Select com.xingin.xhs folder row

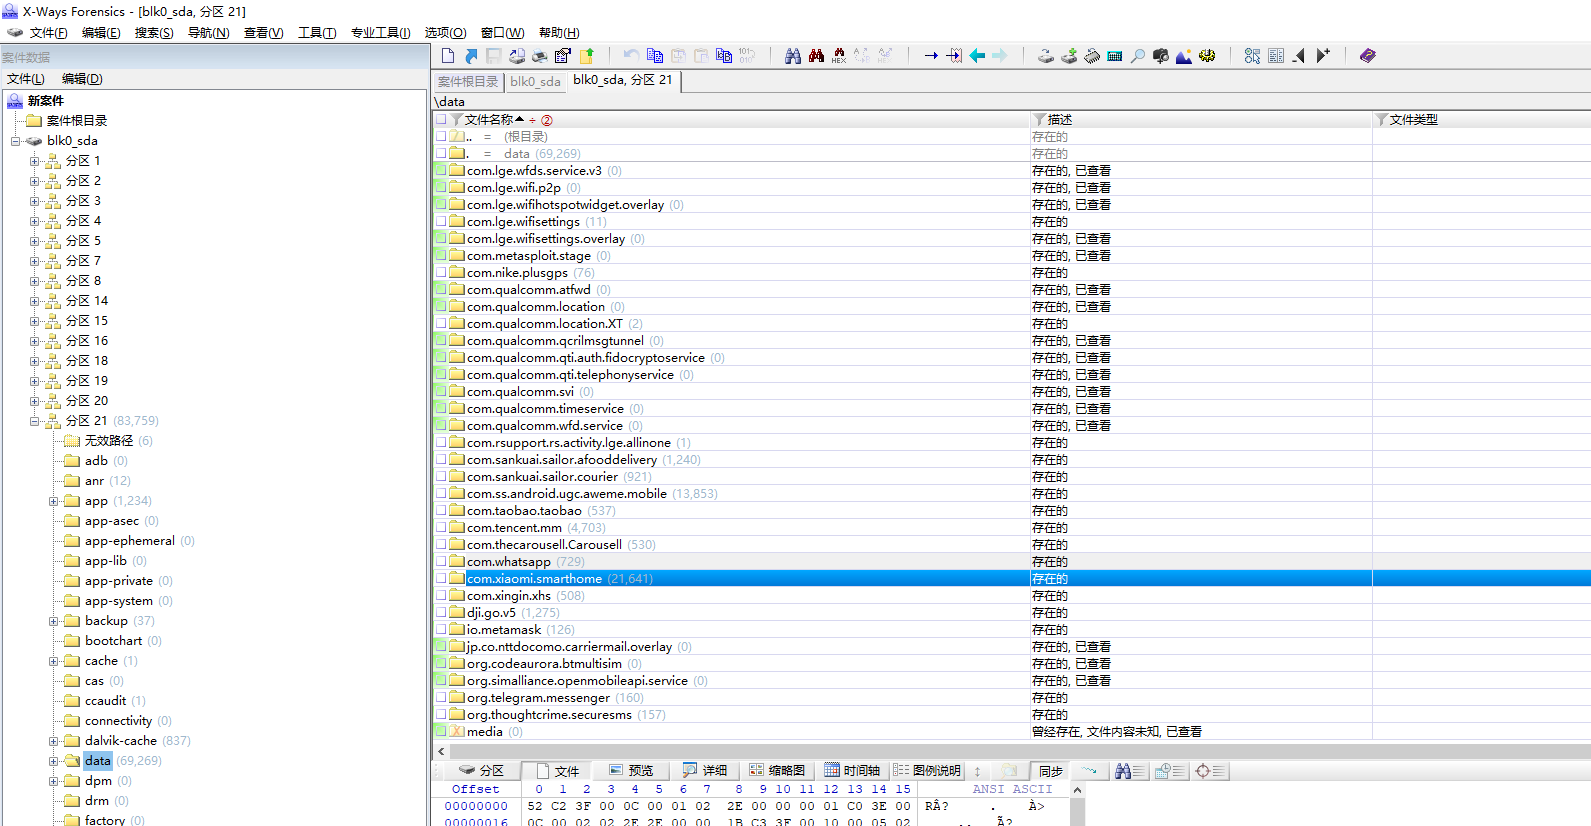pos(1012,596)
